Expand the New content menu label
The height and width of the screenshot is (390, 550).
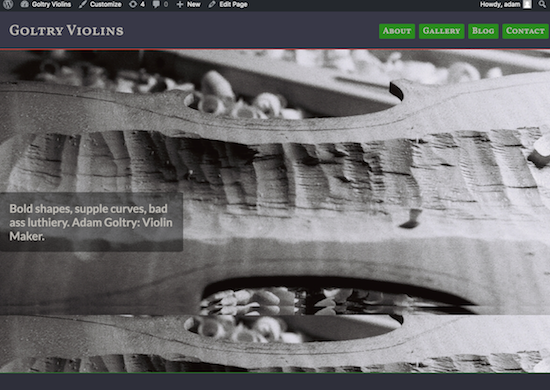(x=194, y=5)
